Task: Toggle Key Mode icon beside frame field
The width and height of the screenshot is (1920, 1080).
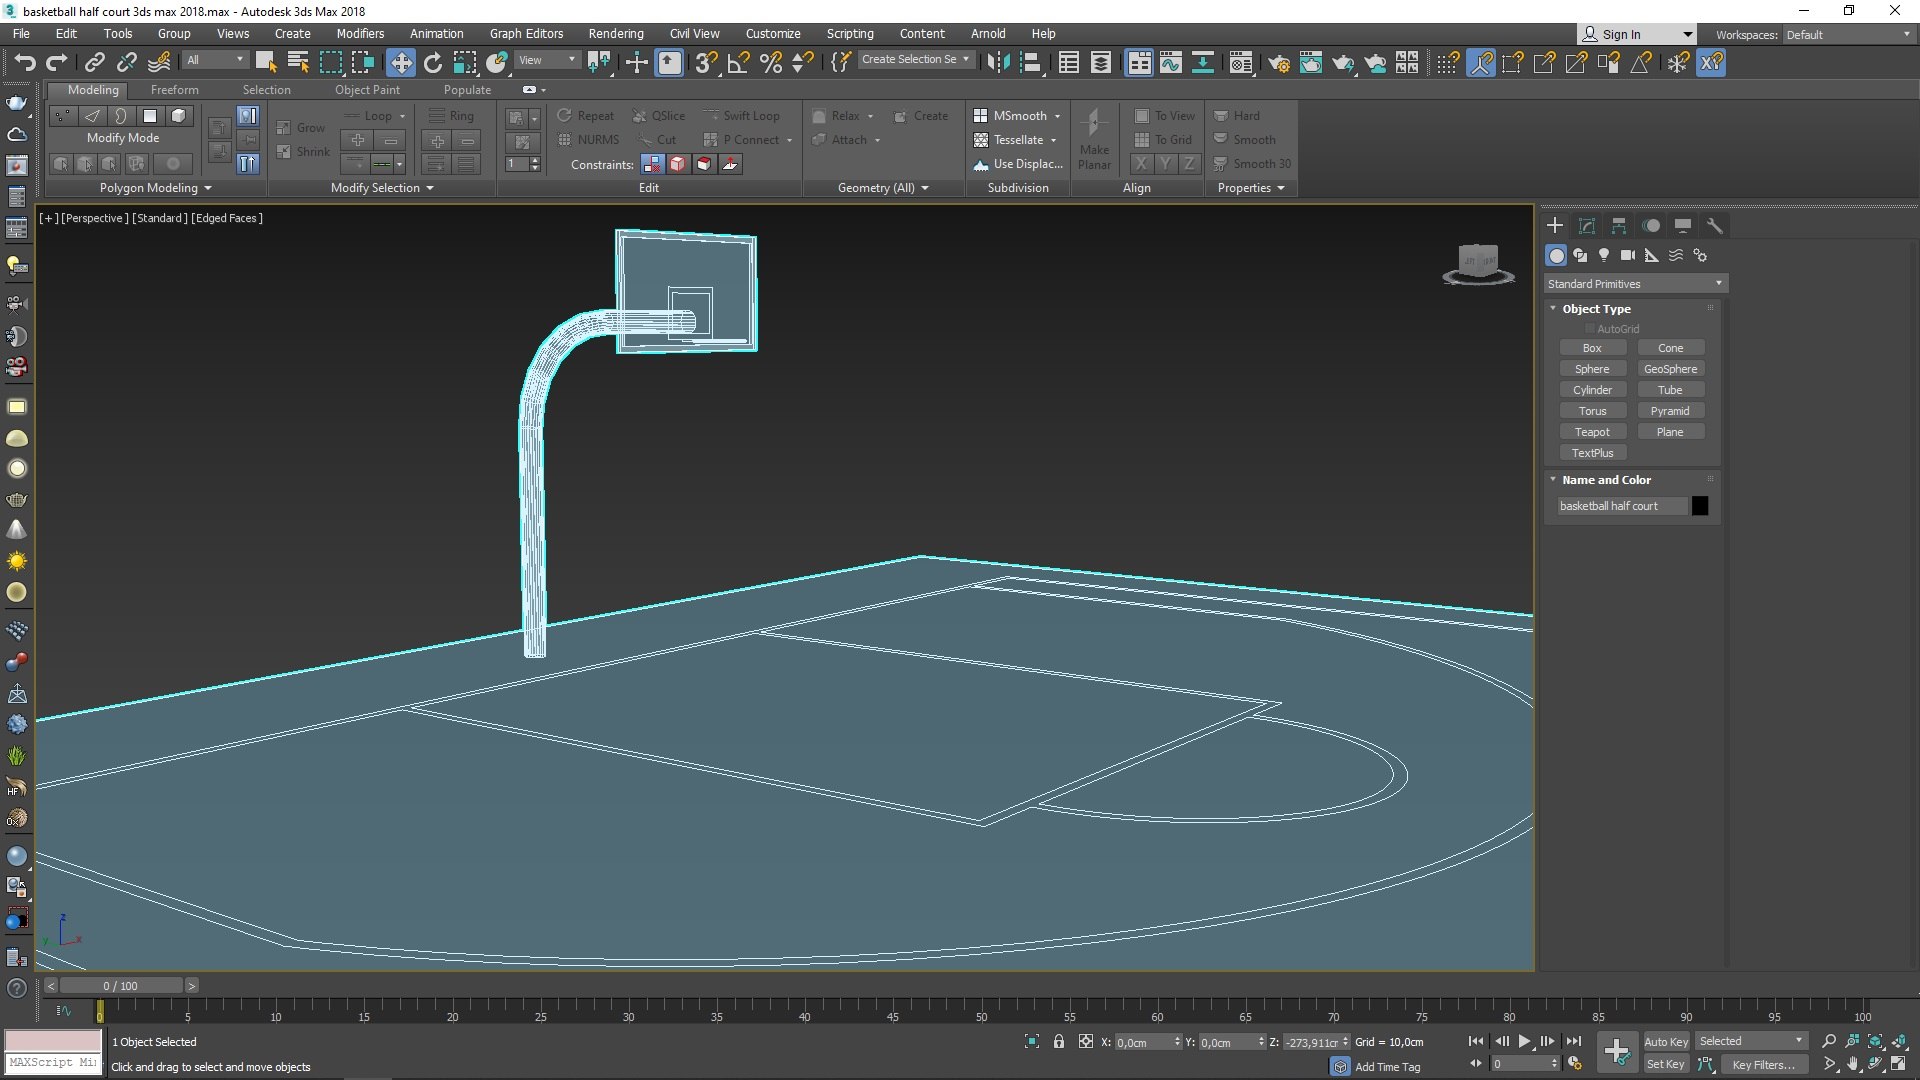Action: [1476, 1064]
